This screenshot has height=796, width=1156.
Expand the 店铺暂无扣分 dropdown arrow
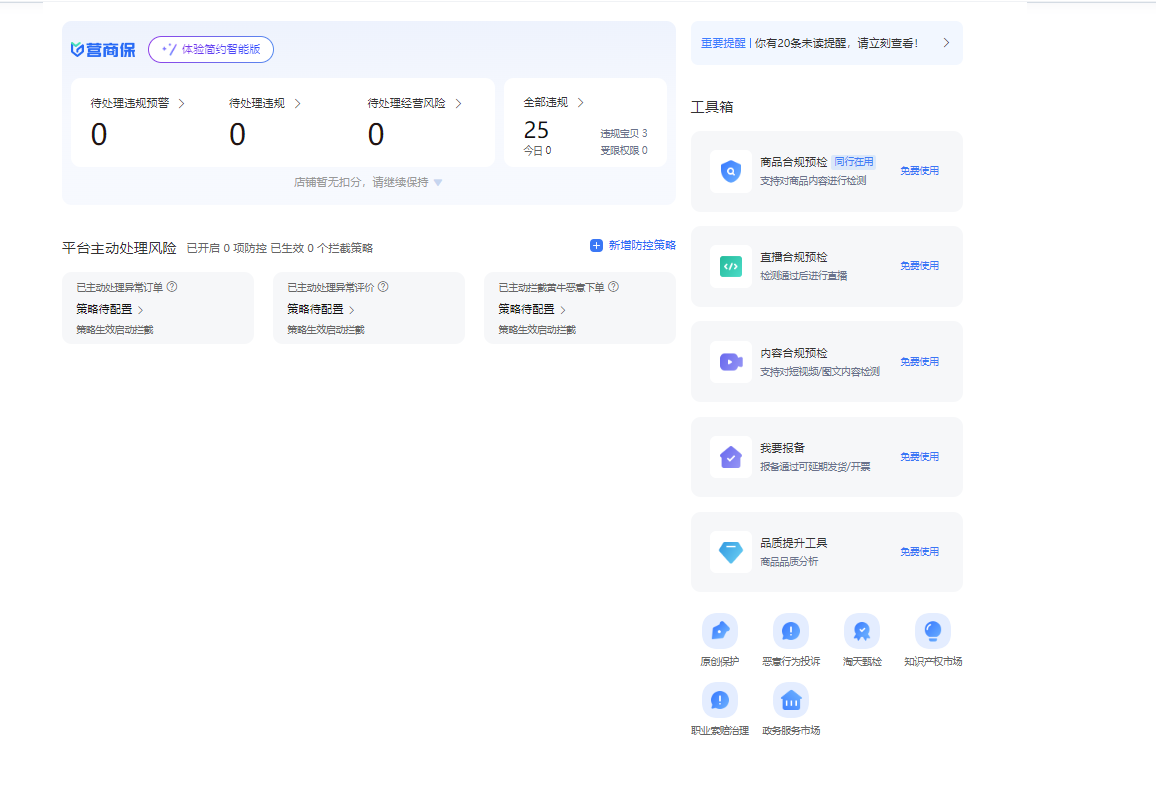point(438,183)
